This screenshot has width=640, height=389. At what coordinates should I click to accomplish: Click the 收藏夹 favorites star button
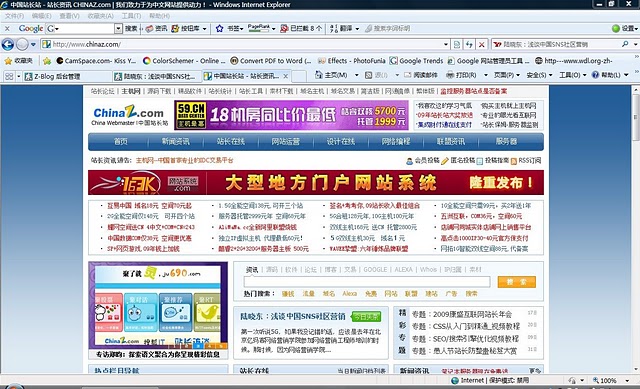point(18,60)
